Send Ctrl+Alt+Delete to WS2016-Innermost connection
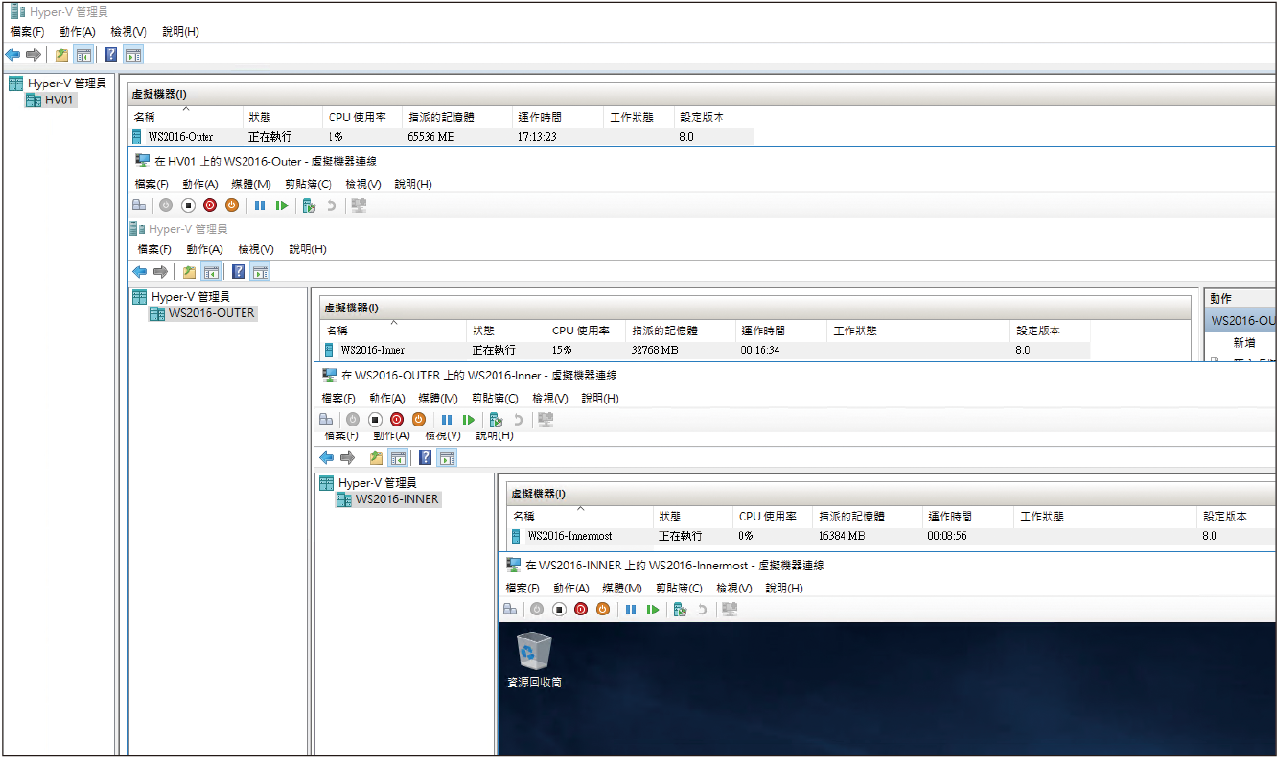1280x760 pixels. 510,609
